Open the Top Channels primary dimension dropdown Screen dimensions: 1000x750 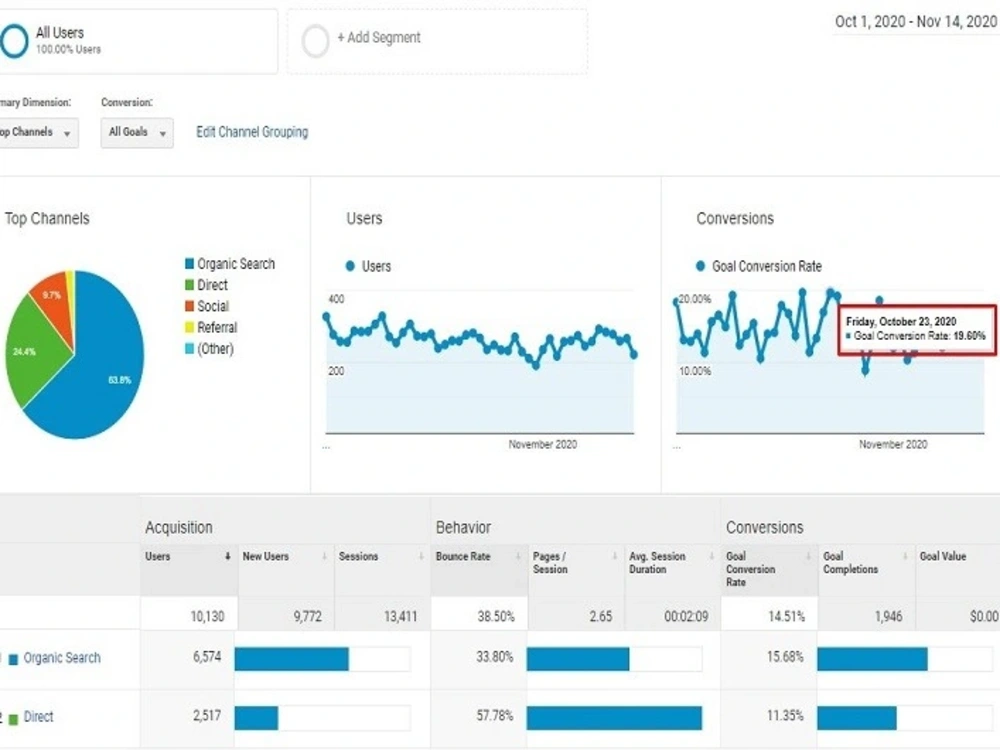click(37, 133)
